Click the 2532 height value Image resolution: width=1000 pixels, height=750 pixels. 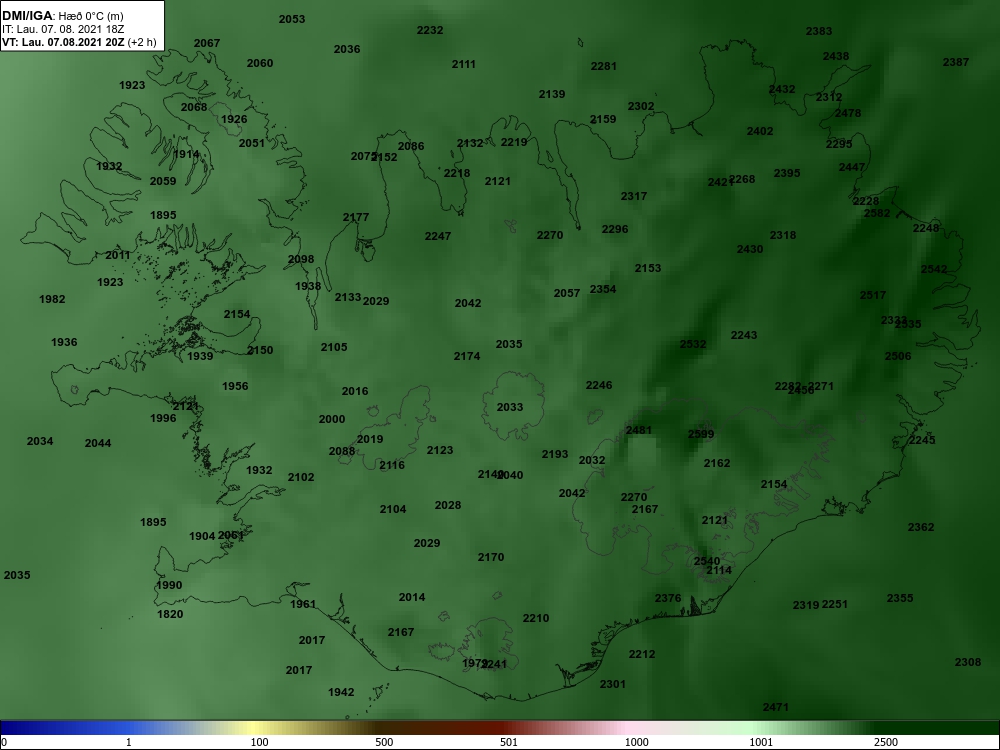(x=693, y=344)
